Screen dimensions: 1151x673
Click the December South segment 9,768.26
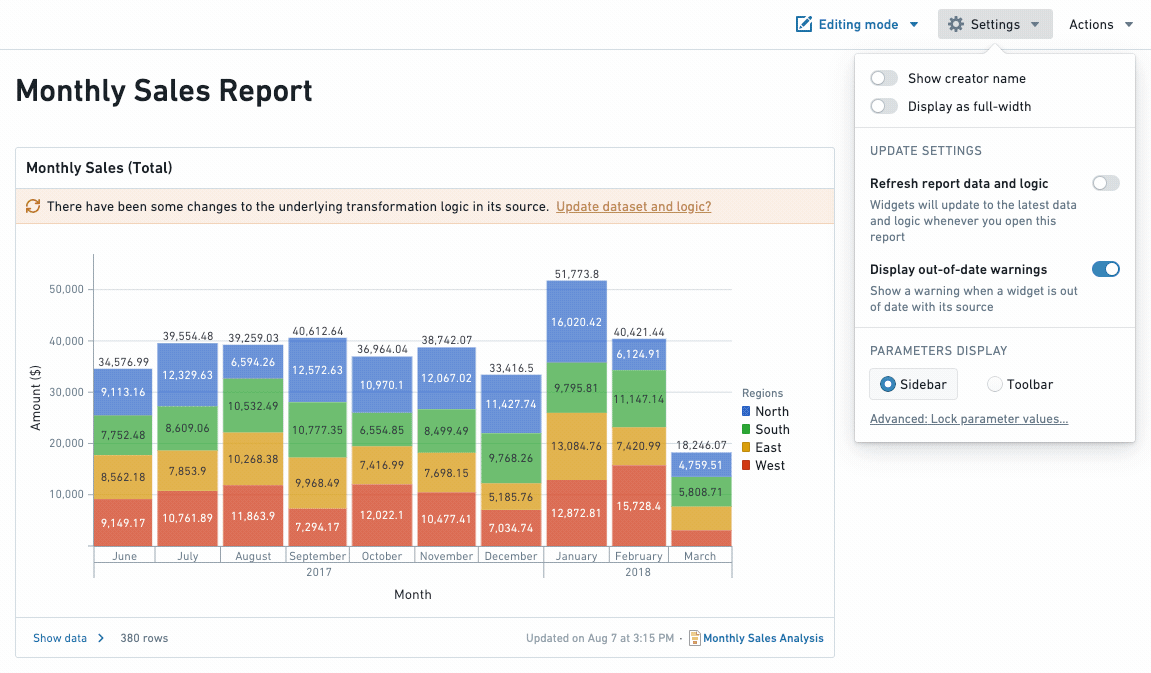(511, 458)
